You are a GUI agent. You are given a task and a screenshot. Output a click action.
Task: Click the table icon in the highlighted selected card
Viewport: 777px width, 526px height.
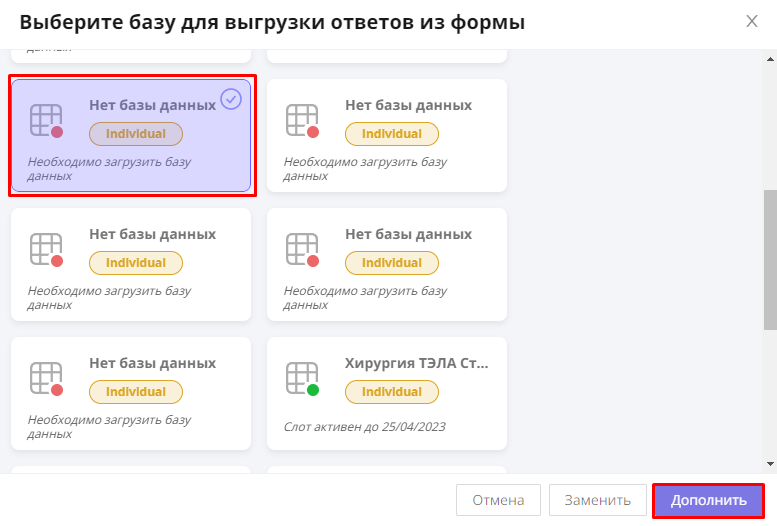(45, 119)
